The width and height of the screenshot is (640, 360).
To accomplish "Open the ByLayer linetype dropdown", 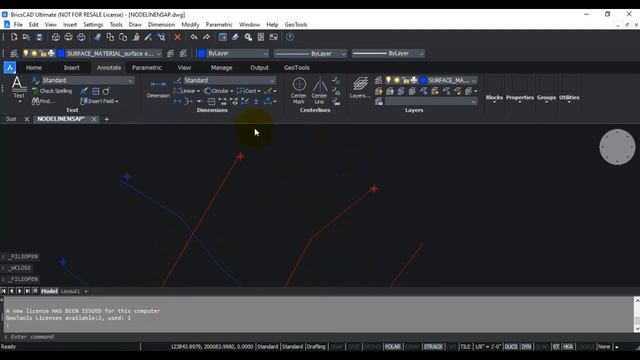I will coord(343,53).
